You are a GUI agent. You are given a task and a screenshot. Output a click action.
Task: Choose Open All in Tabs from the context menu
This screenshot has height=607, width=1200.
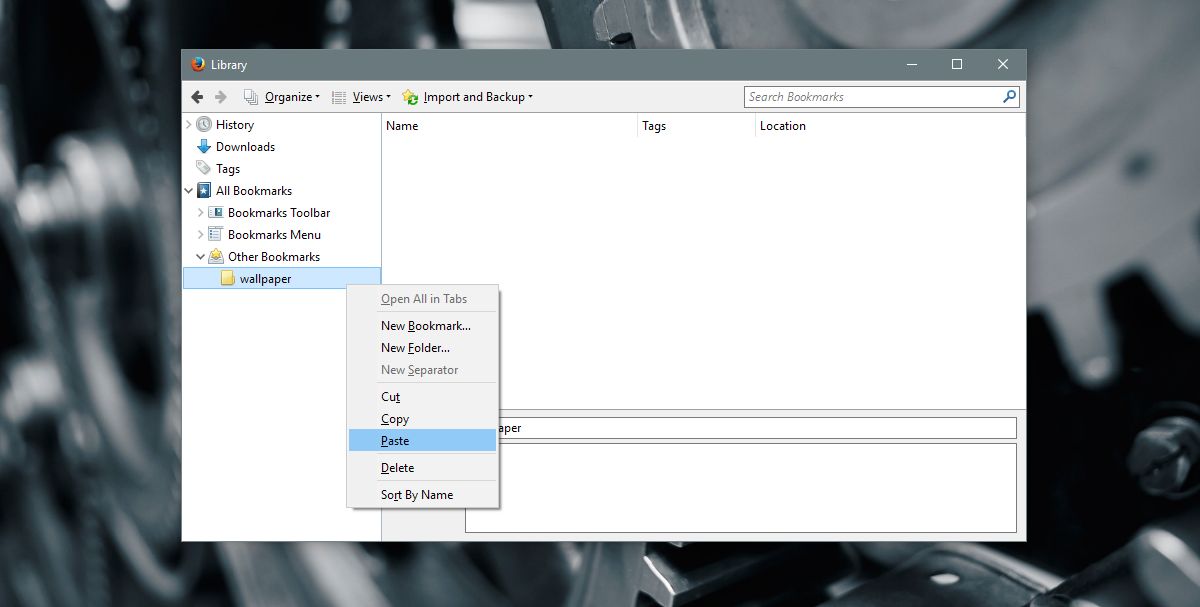coord(423,299)
